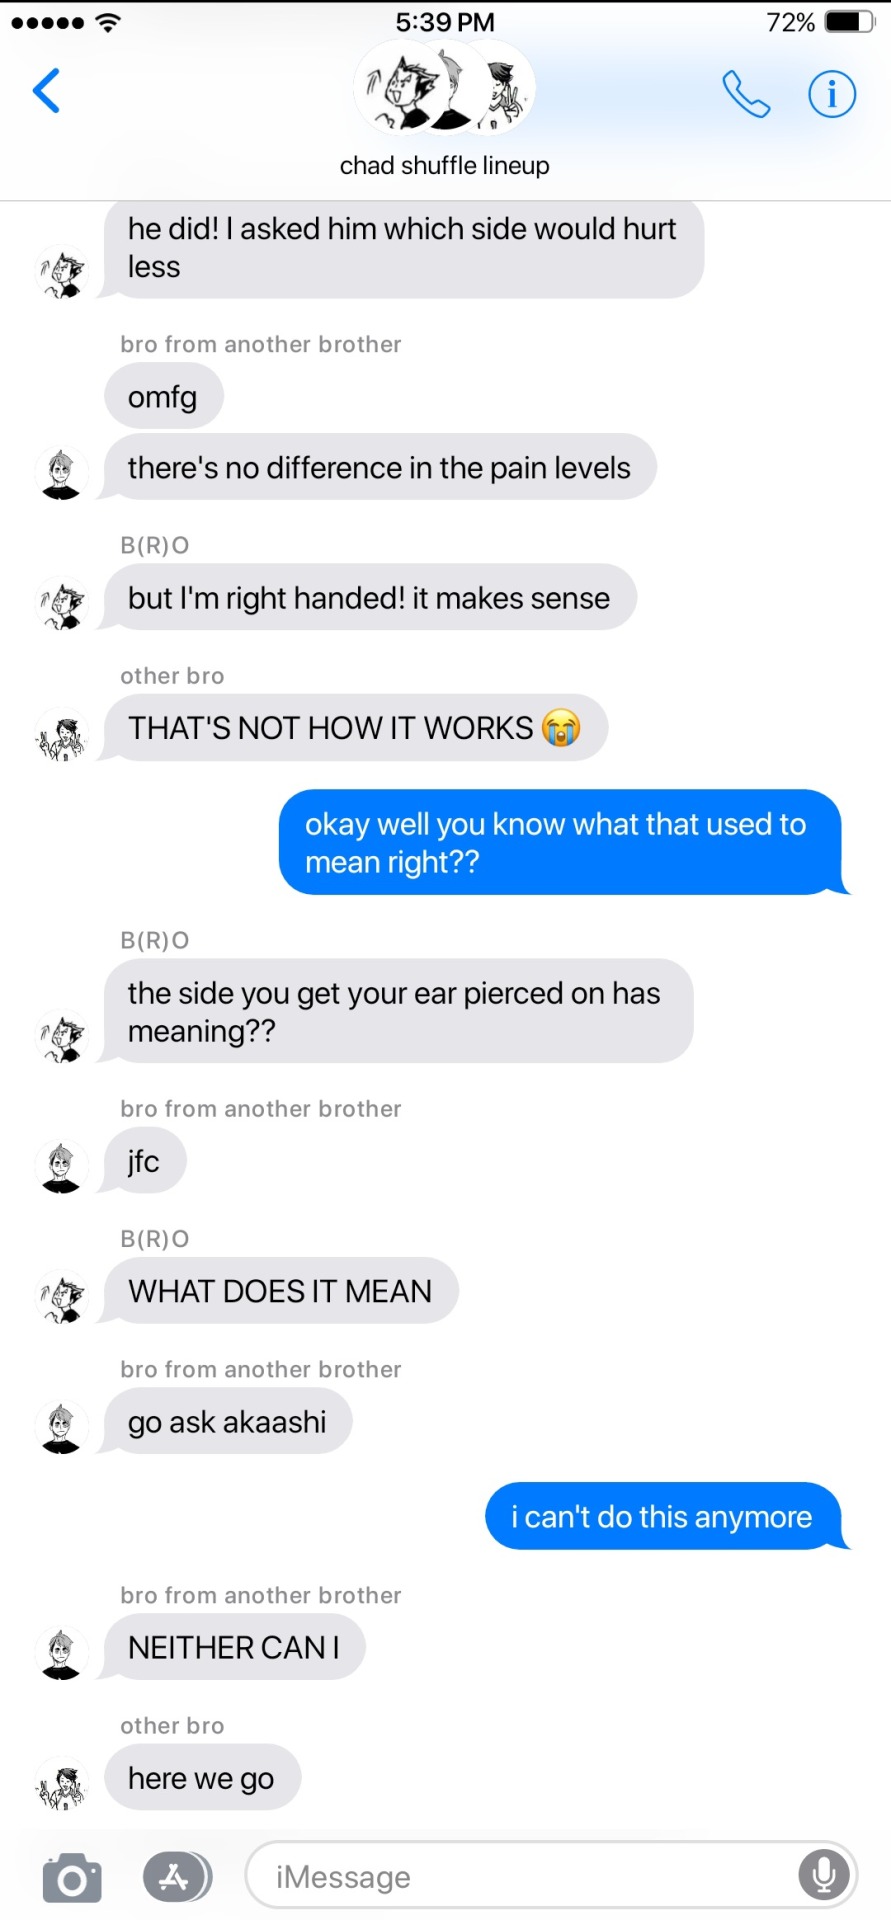Image resolution: width=891 pixels, height=1920 pixels.
Task: Tap the Wi-Fi signal icon in the status bar
Action: 108,22
